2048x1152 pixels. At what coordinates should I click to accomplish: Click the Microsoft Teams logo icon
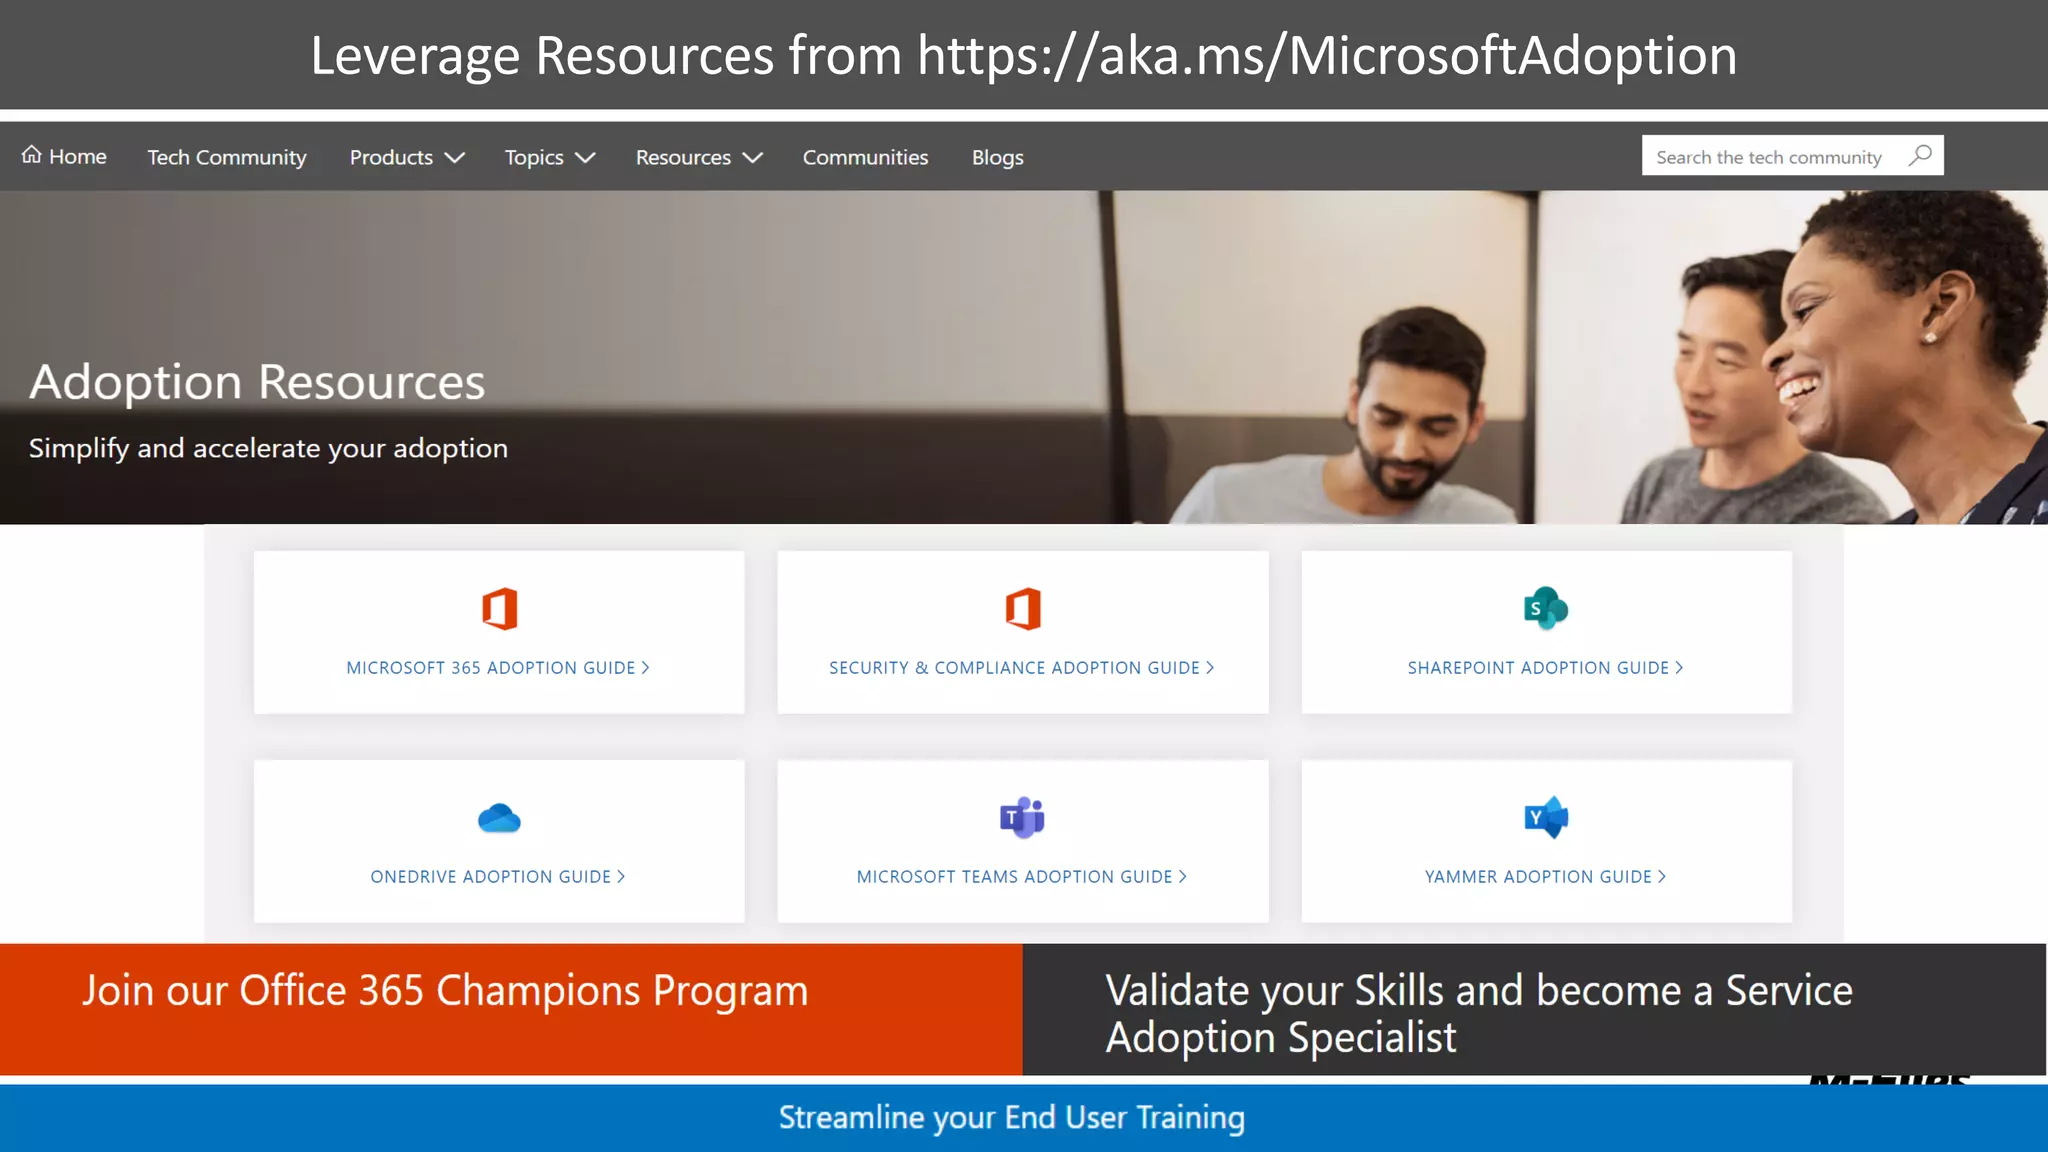1022,818
